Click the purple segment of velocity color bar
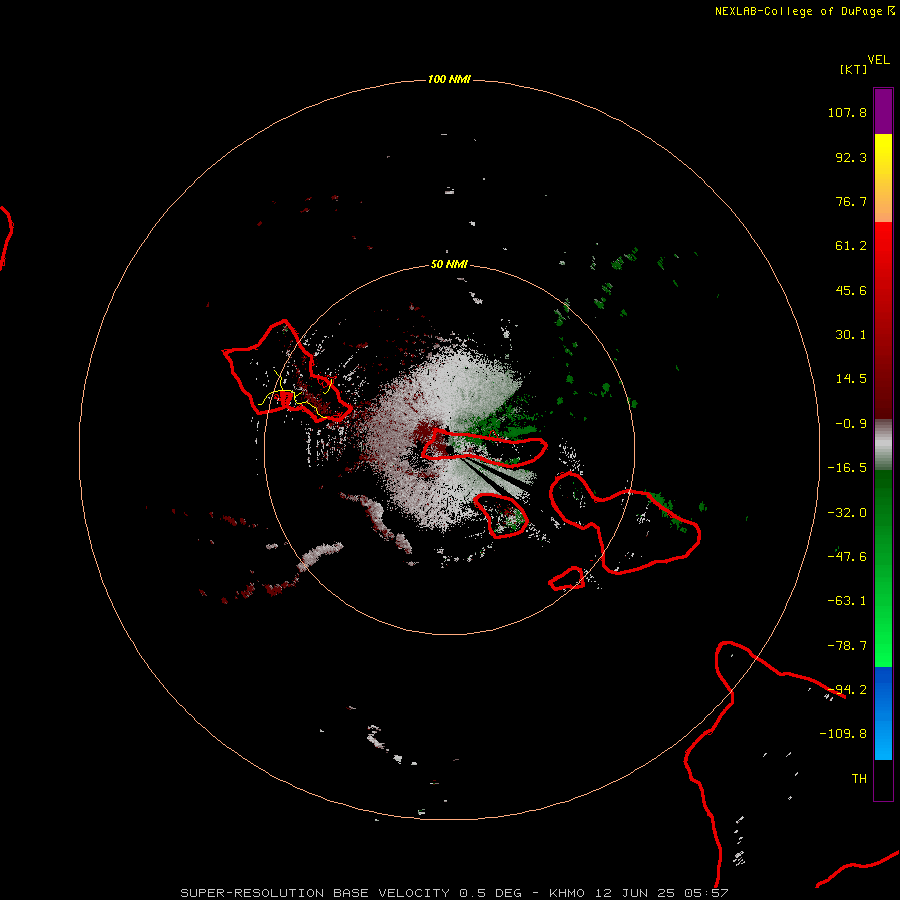The image size is (900, 900). [883, 111]
